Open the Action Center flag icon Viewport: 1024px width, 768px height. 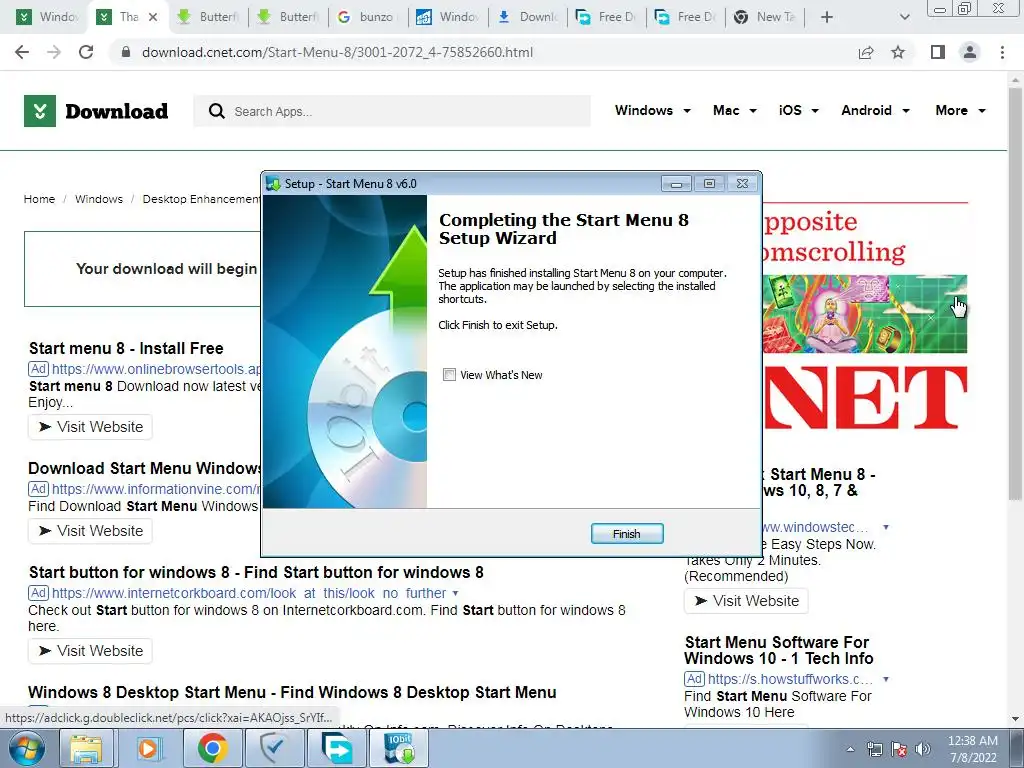point(899,749)
